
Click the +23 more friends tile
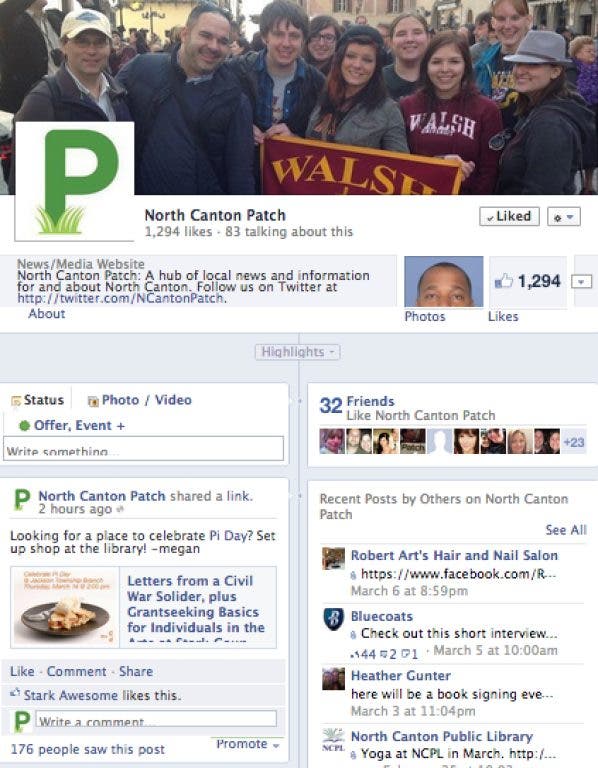tap(574, 442)
